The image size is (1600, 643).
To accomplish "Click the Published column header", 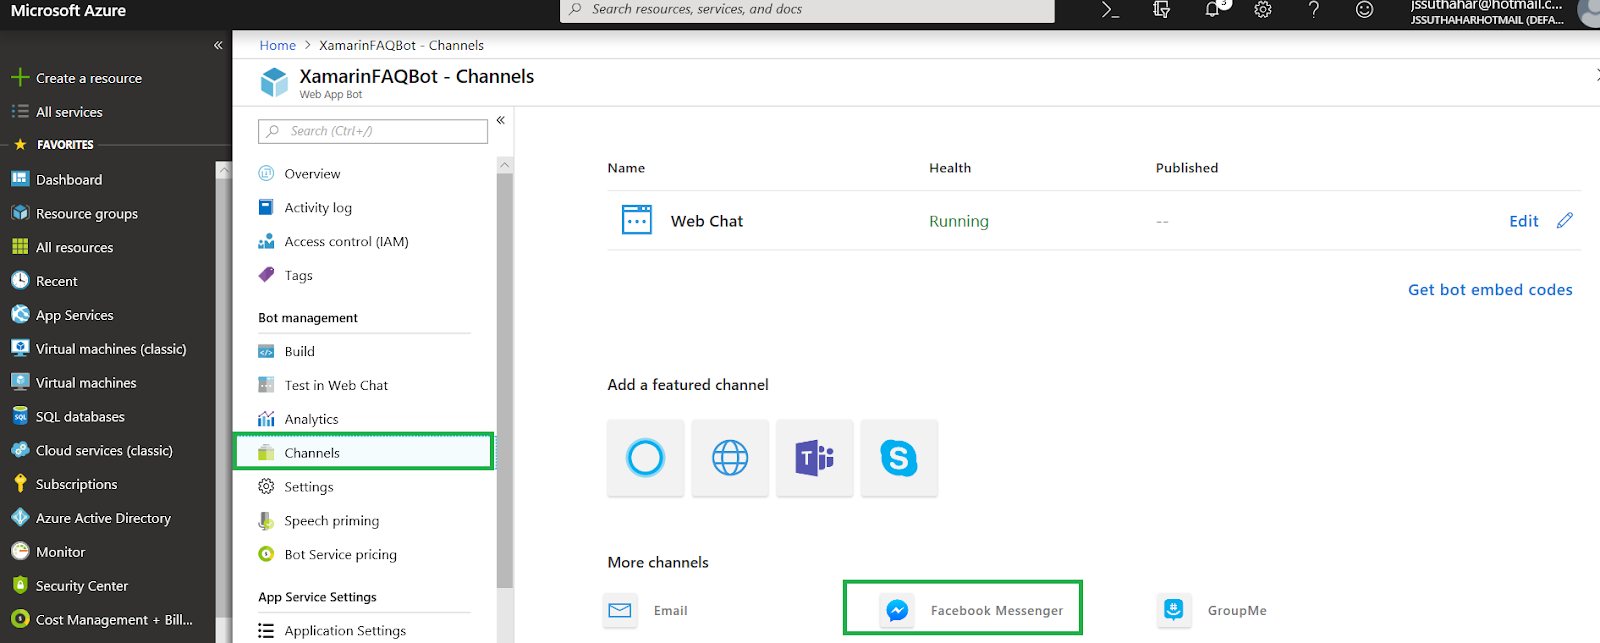I will pyautogui.click(x=1187, y=168).
